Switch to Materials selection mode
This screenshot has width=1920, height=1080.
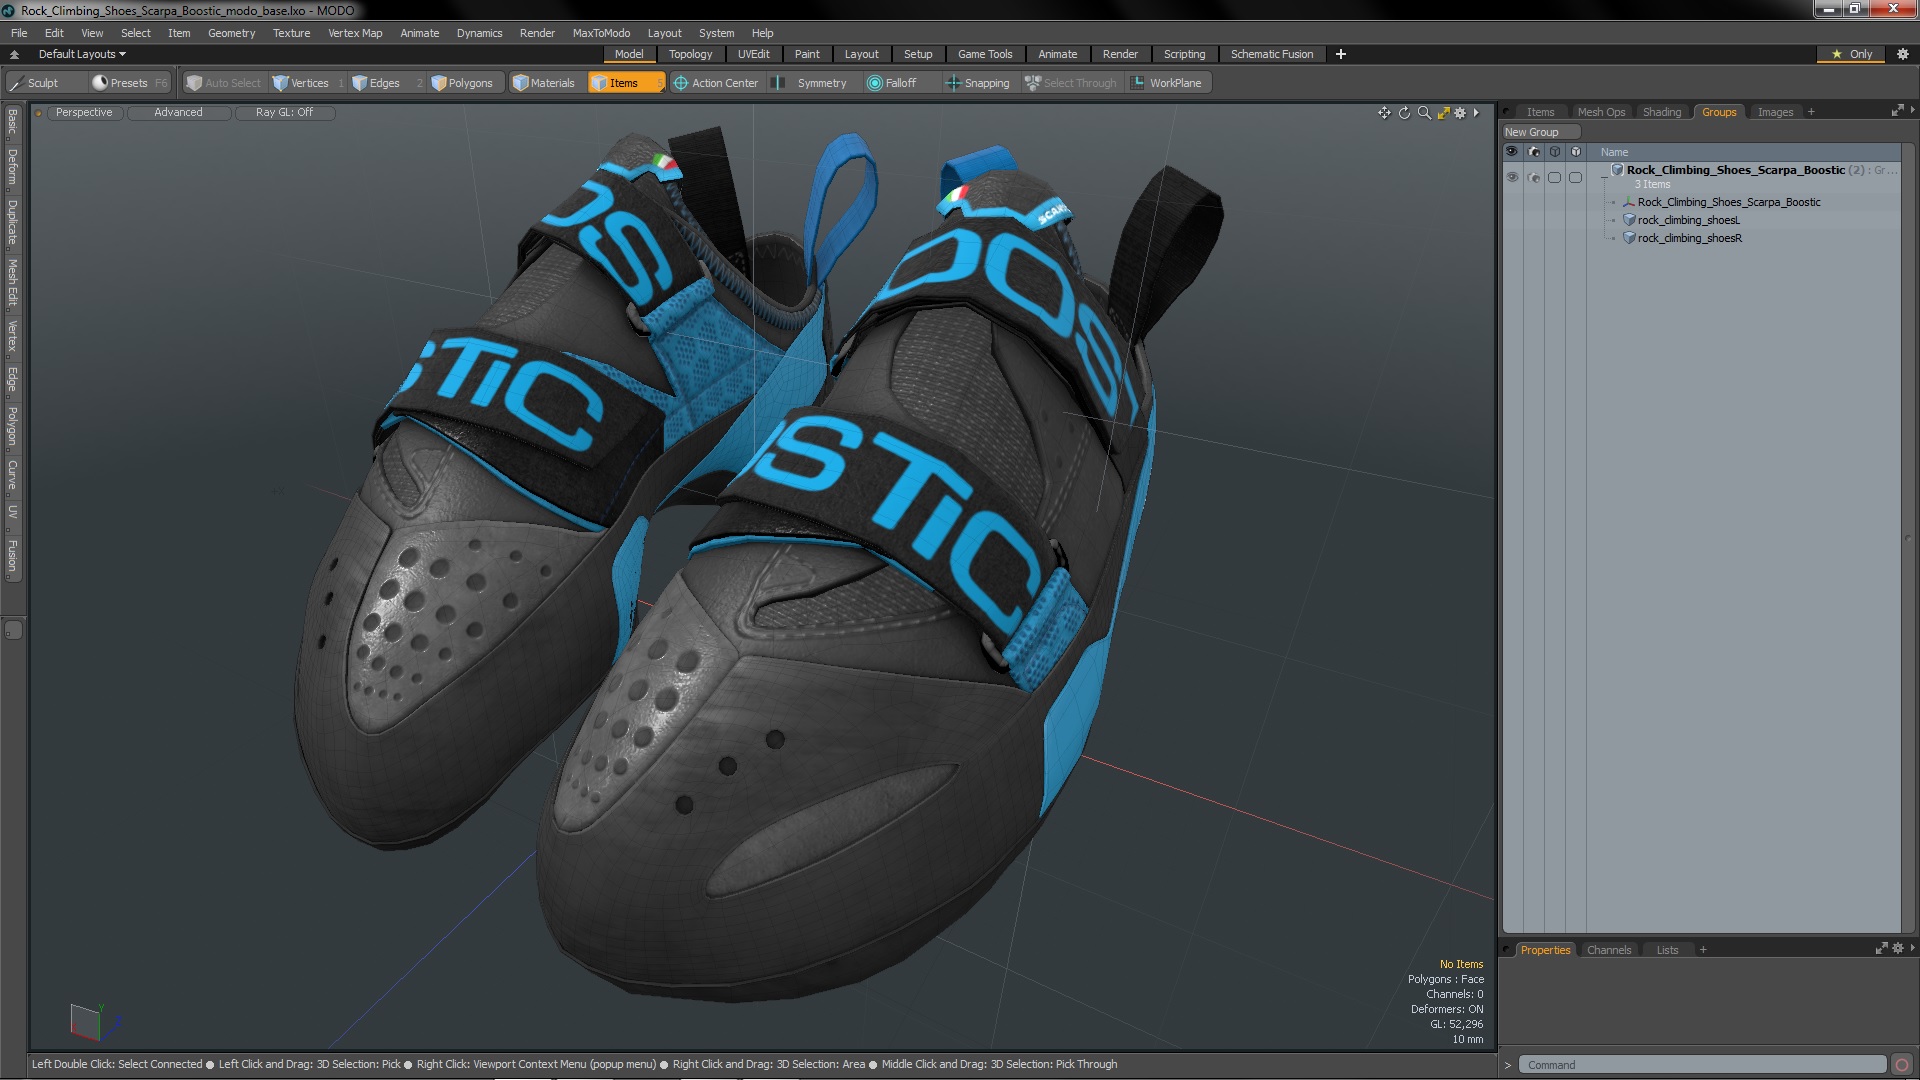(x=544, y=83)
